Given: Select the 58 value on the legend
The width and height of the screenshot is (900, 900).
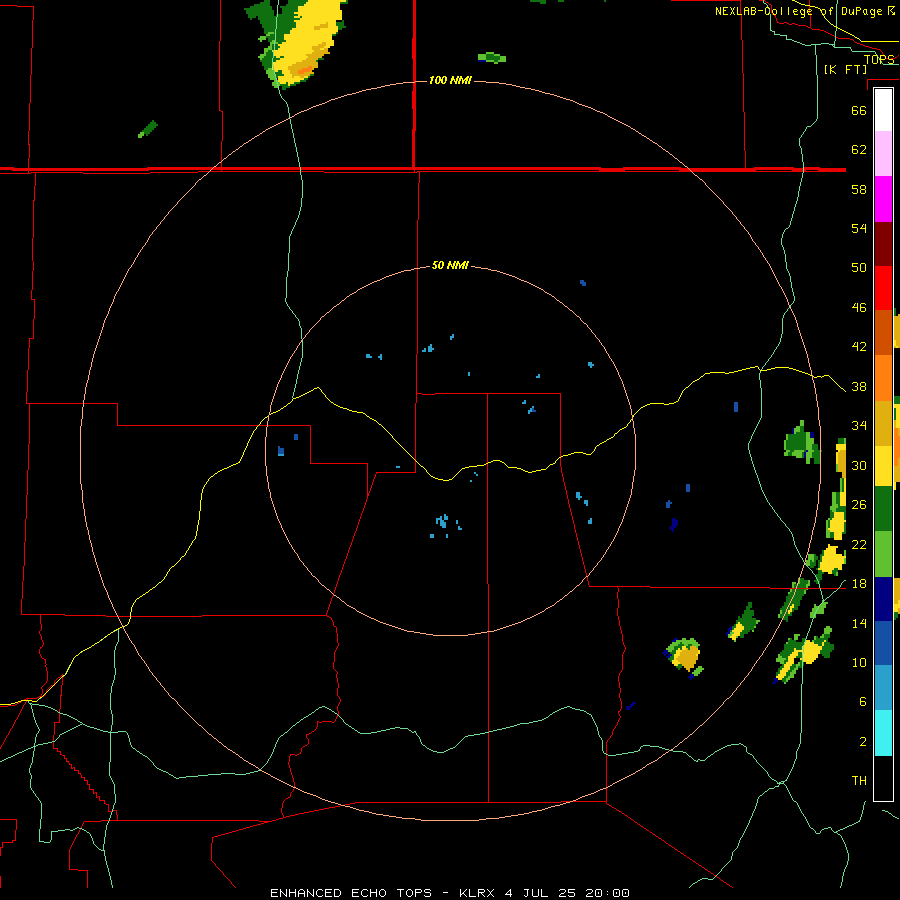Looking at the screenshot, I should (859, 189).
